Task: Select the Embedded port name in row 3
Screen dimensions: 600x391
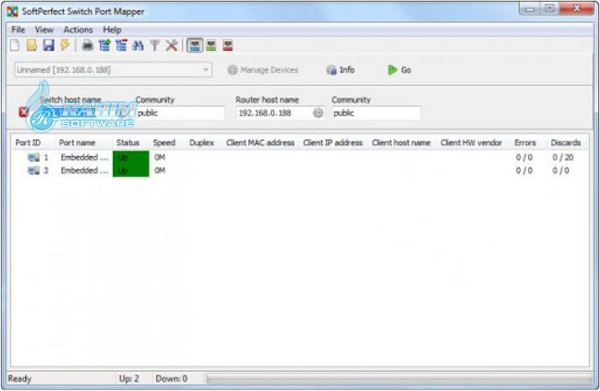Action: [84, 170]
